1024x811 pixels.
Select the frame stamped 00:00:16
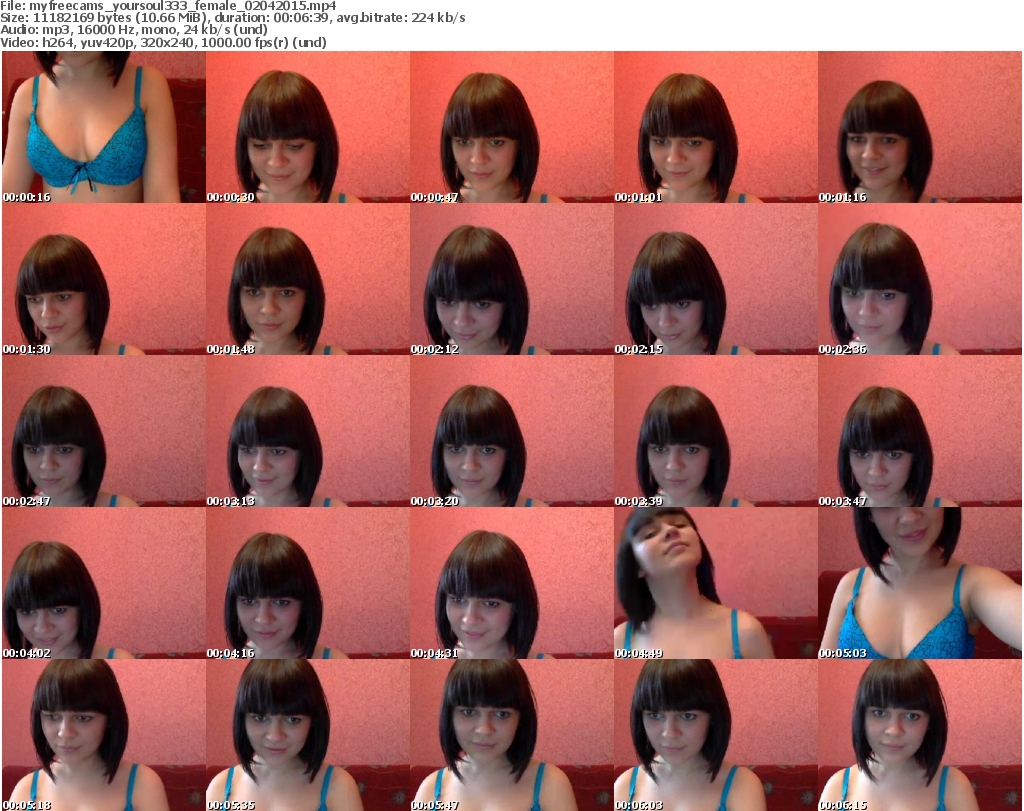pyautogui.click(x=104, y=127)
